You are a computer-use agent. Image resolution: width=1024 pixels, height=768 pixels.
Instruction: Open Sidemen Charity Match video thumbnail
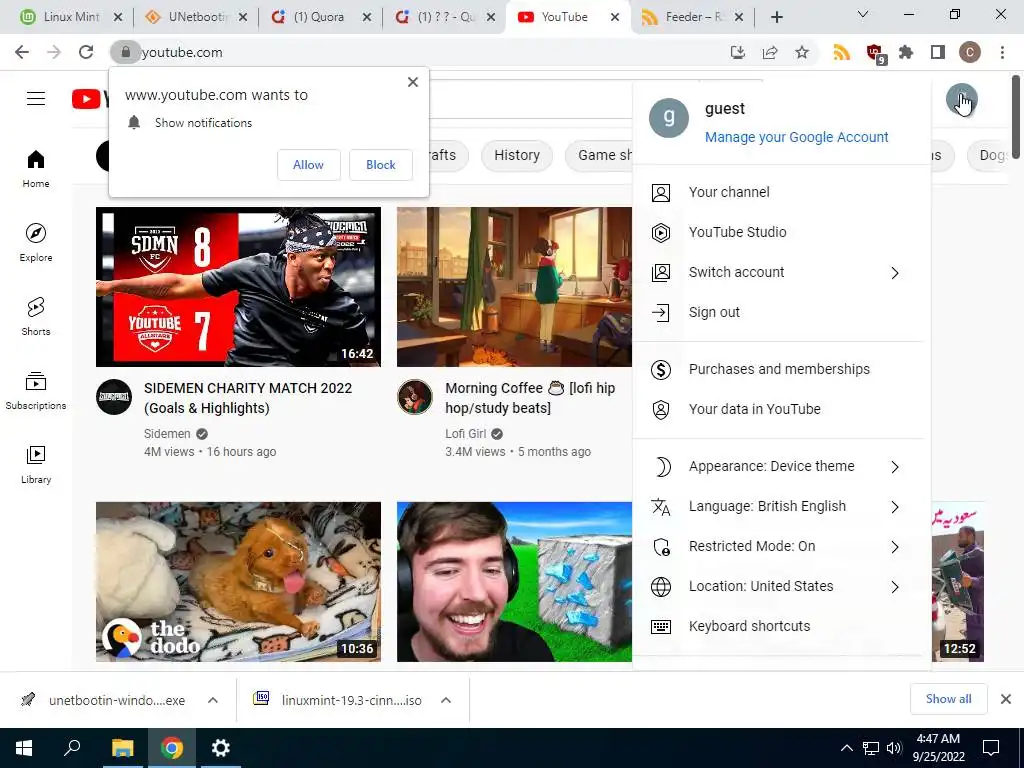click(238, 287)
